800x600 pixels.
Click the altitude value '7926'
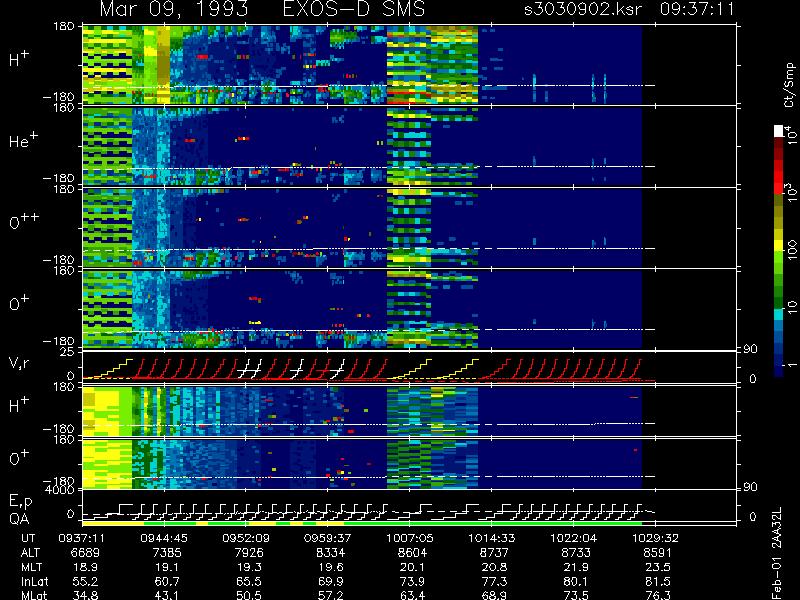pyautogui.click(x=249, y=553)
